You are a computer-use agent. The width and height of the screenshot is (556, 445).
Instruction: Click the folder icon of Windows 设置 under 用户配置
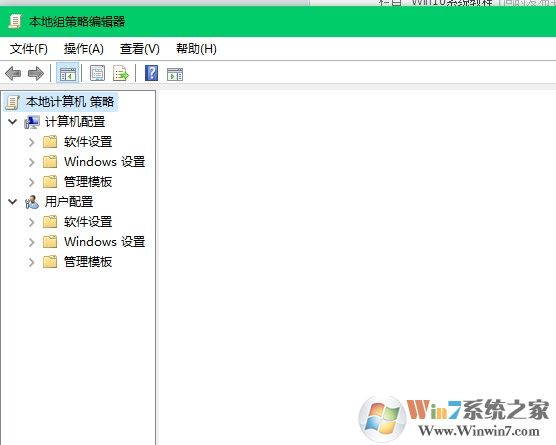50,242
